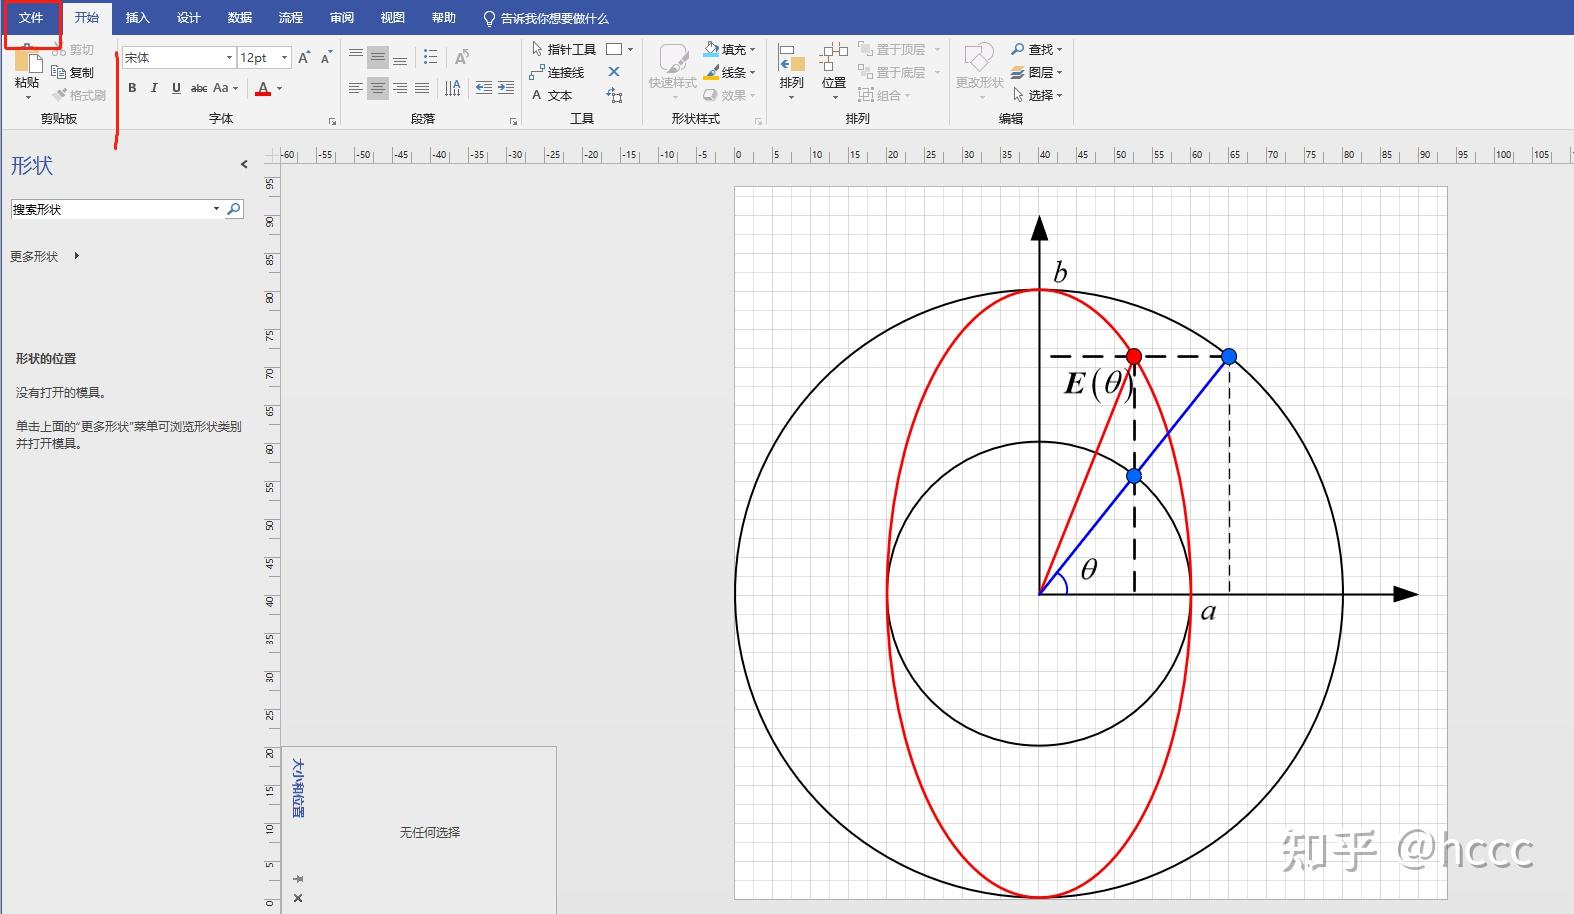Click the blue X connection point tool
Viewport: 1574px width, 914px height.
(x=614, y=72)
